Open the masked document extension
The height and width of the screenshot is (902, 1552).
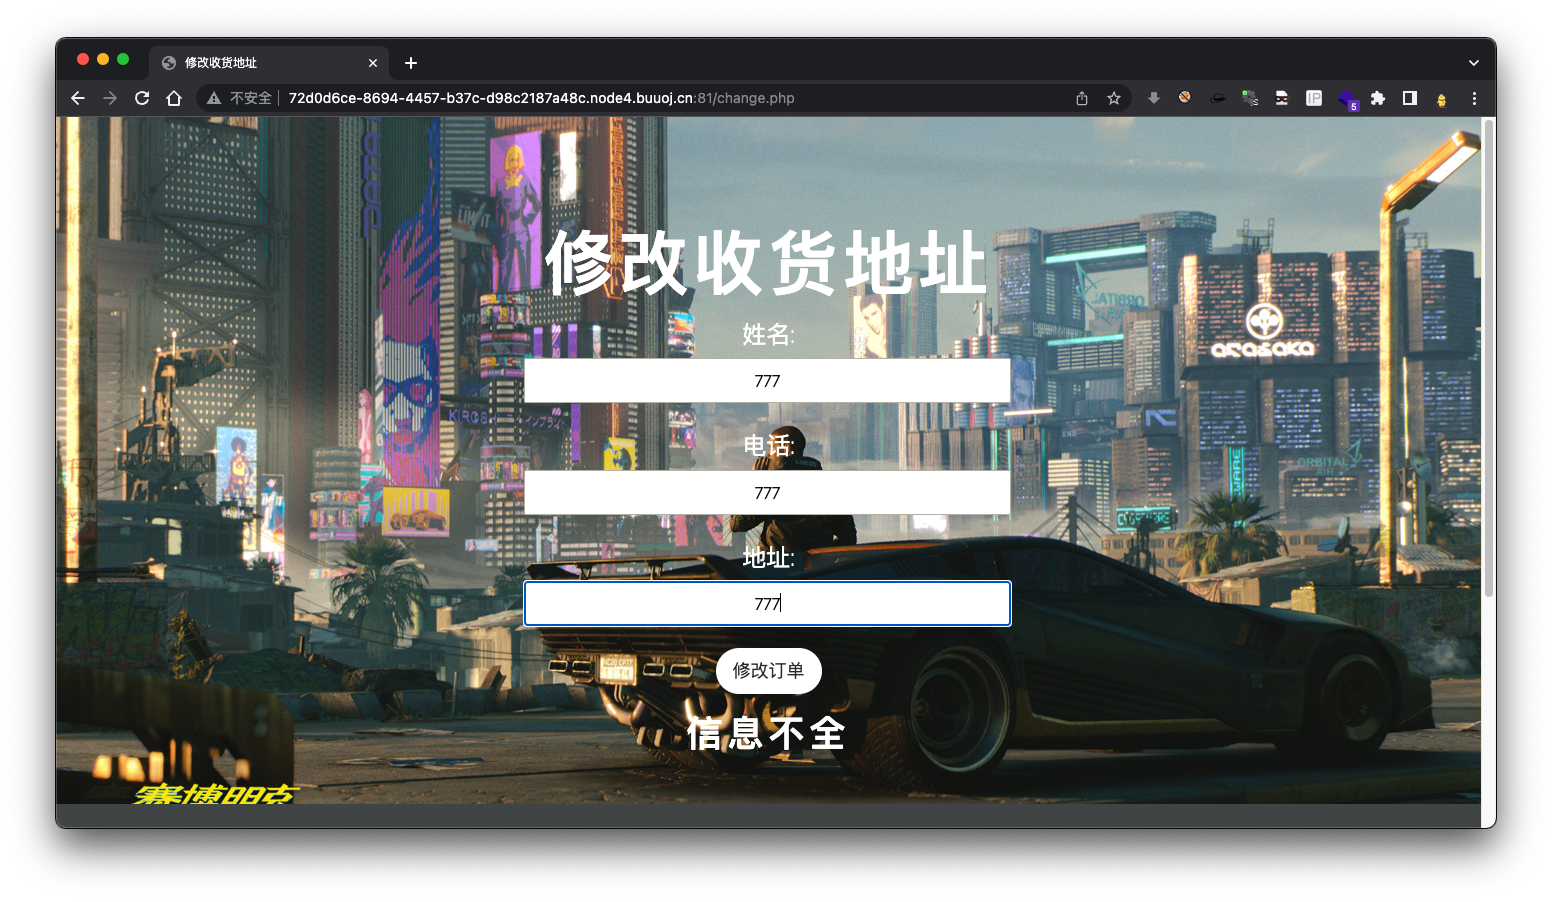[1282, 98]
